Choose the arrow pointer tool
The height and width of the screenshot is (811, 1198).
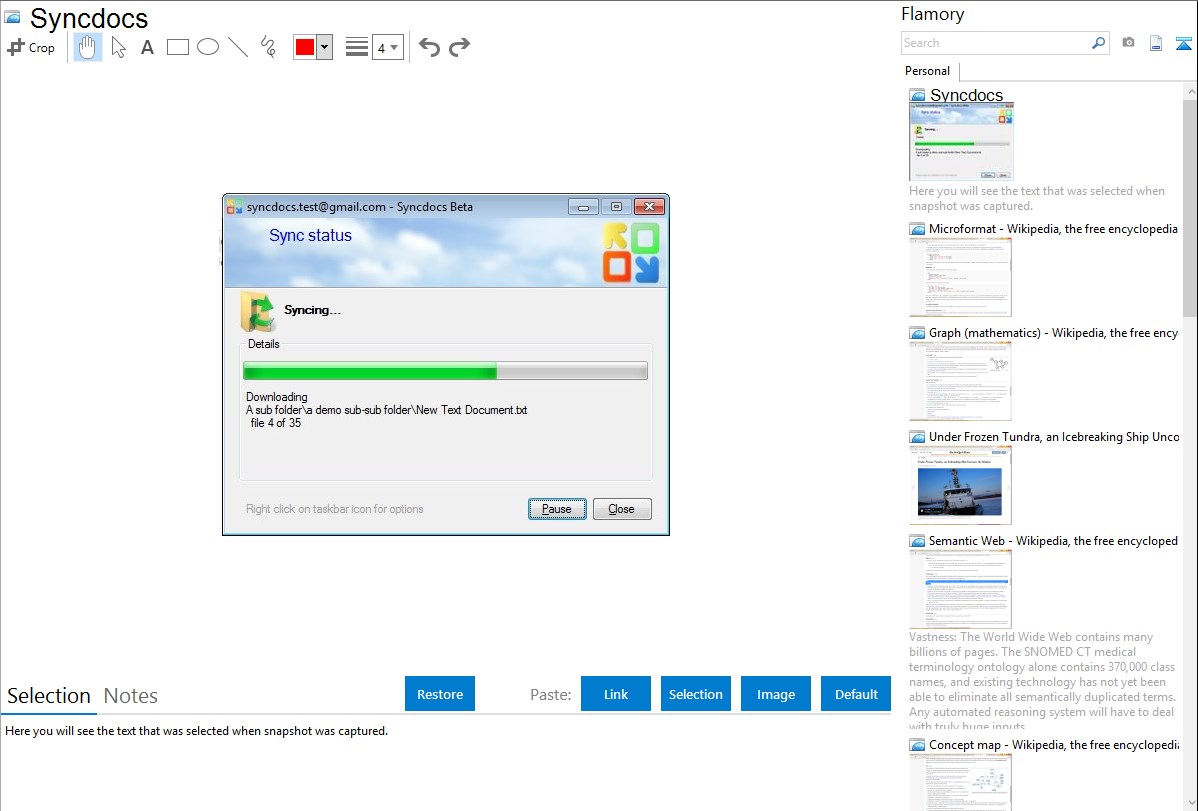tap(118, 47)
